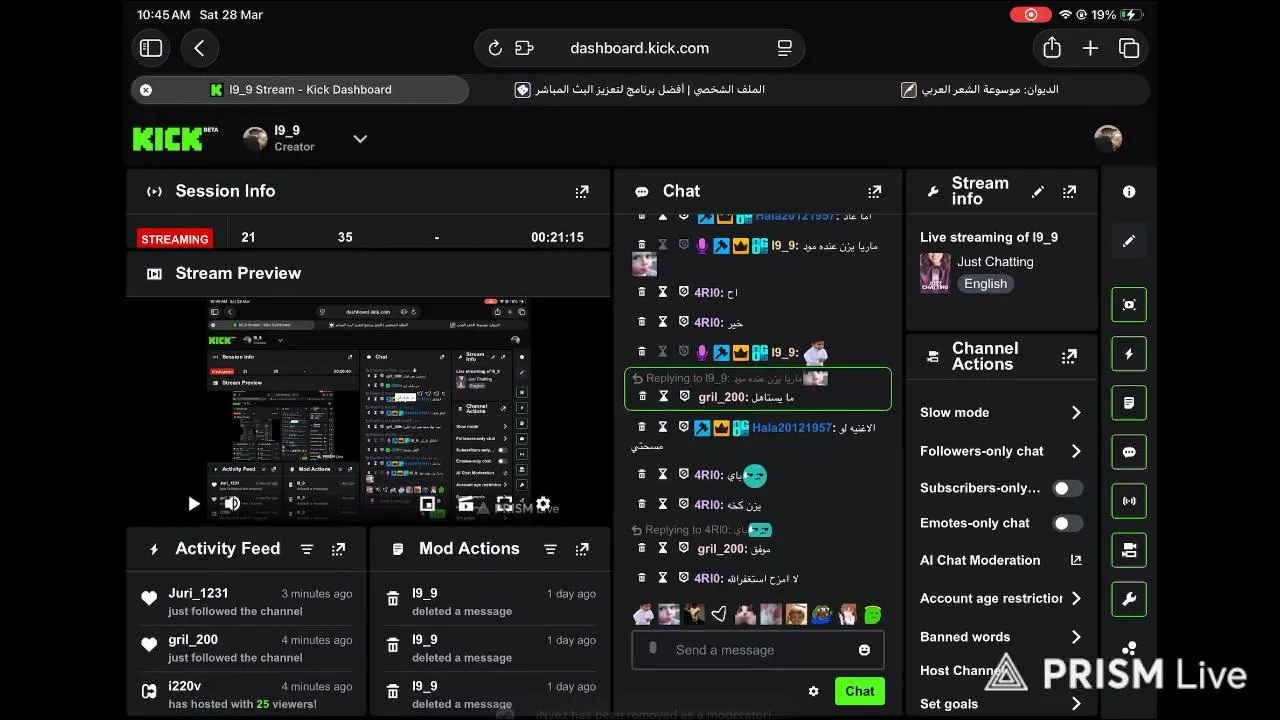The image size is (1280, 720).
Task: Open a new Safari tab
Action: coord(1091,48)
